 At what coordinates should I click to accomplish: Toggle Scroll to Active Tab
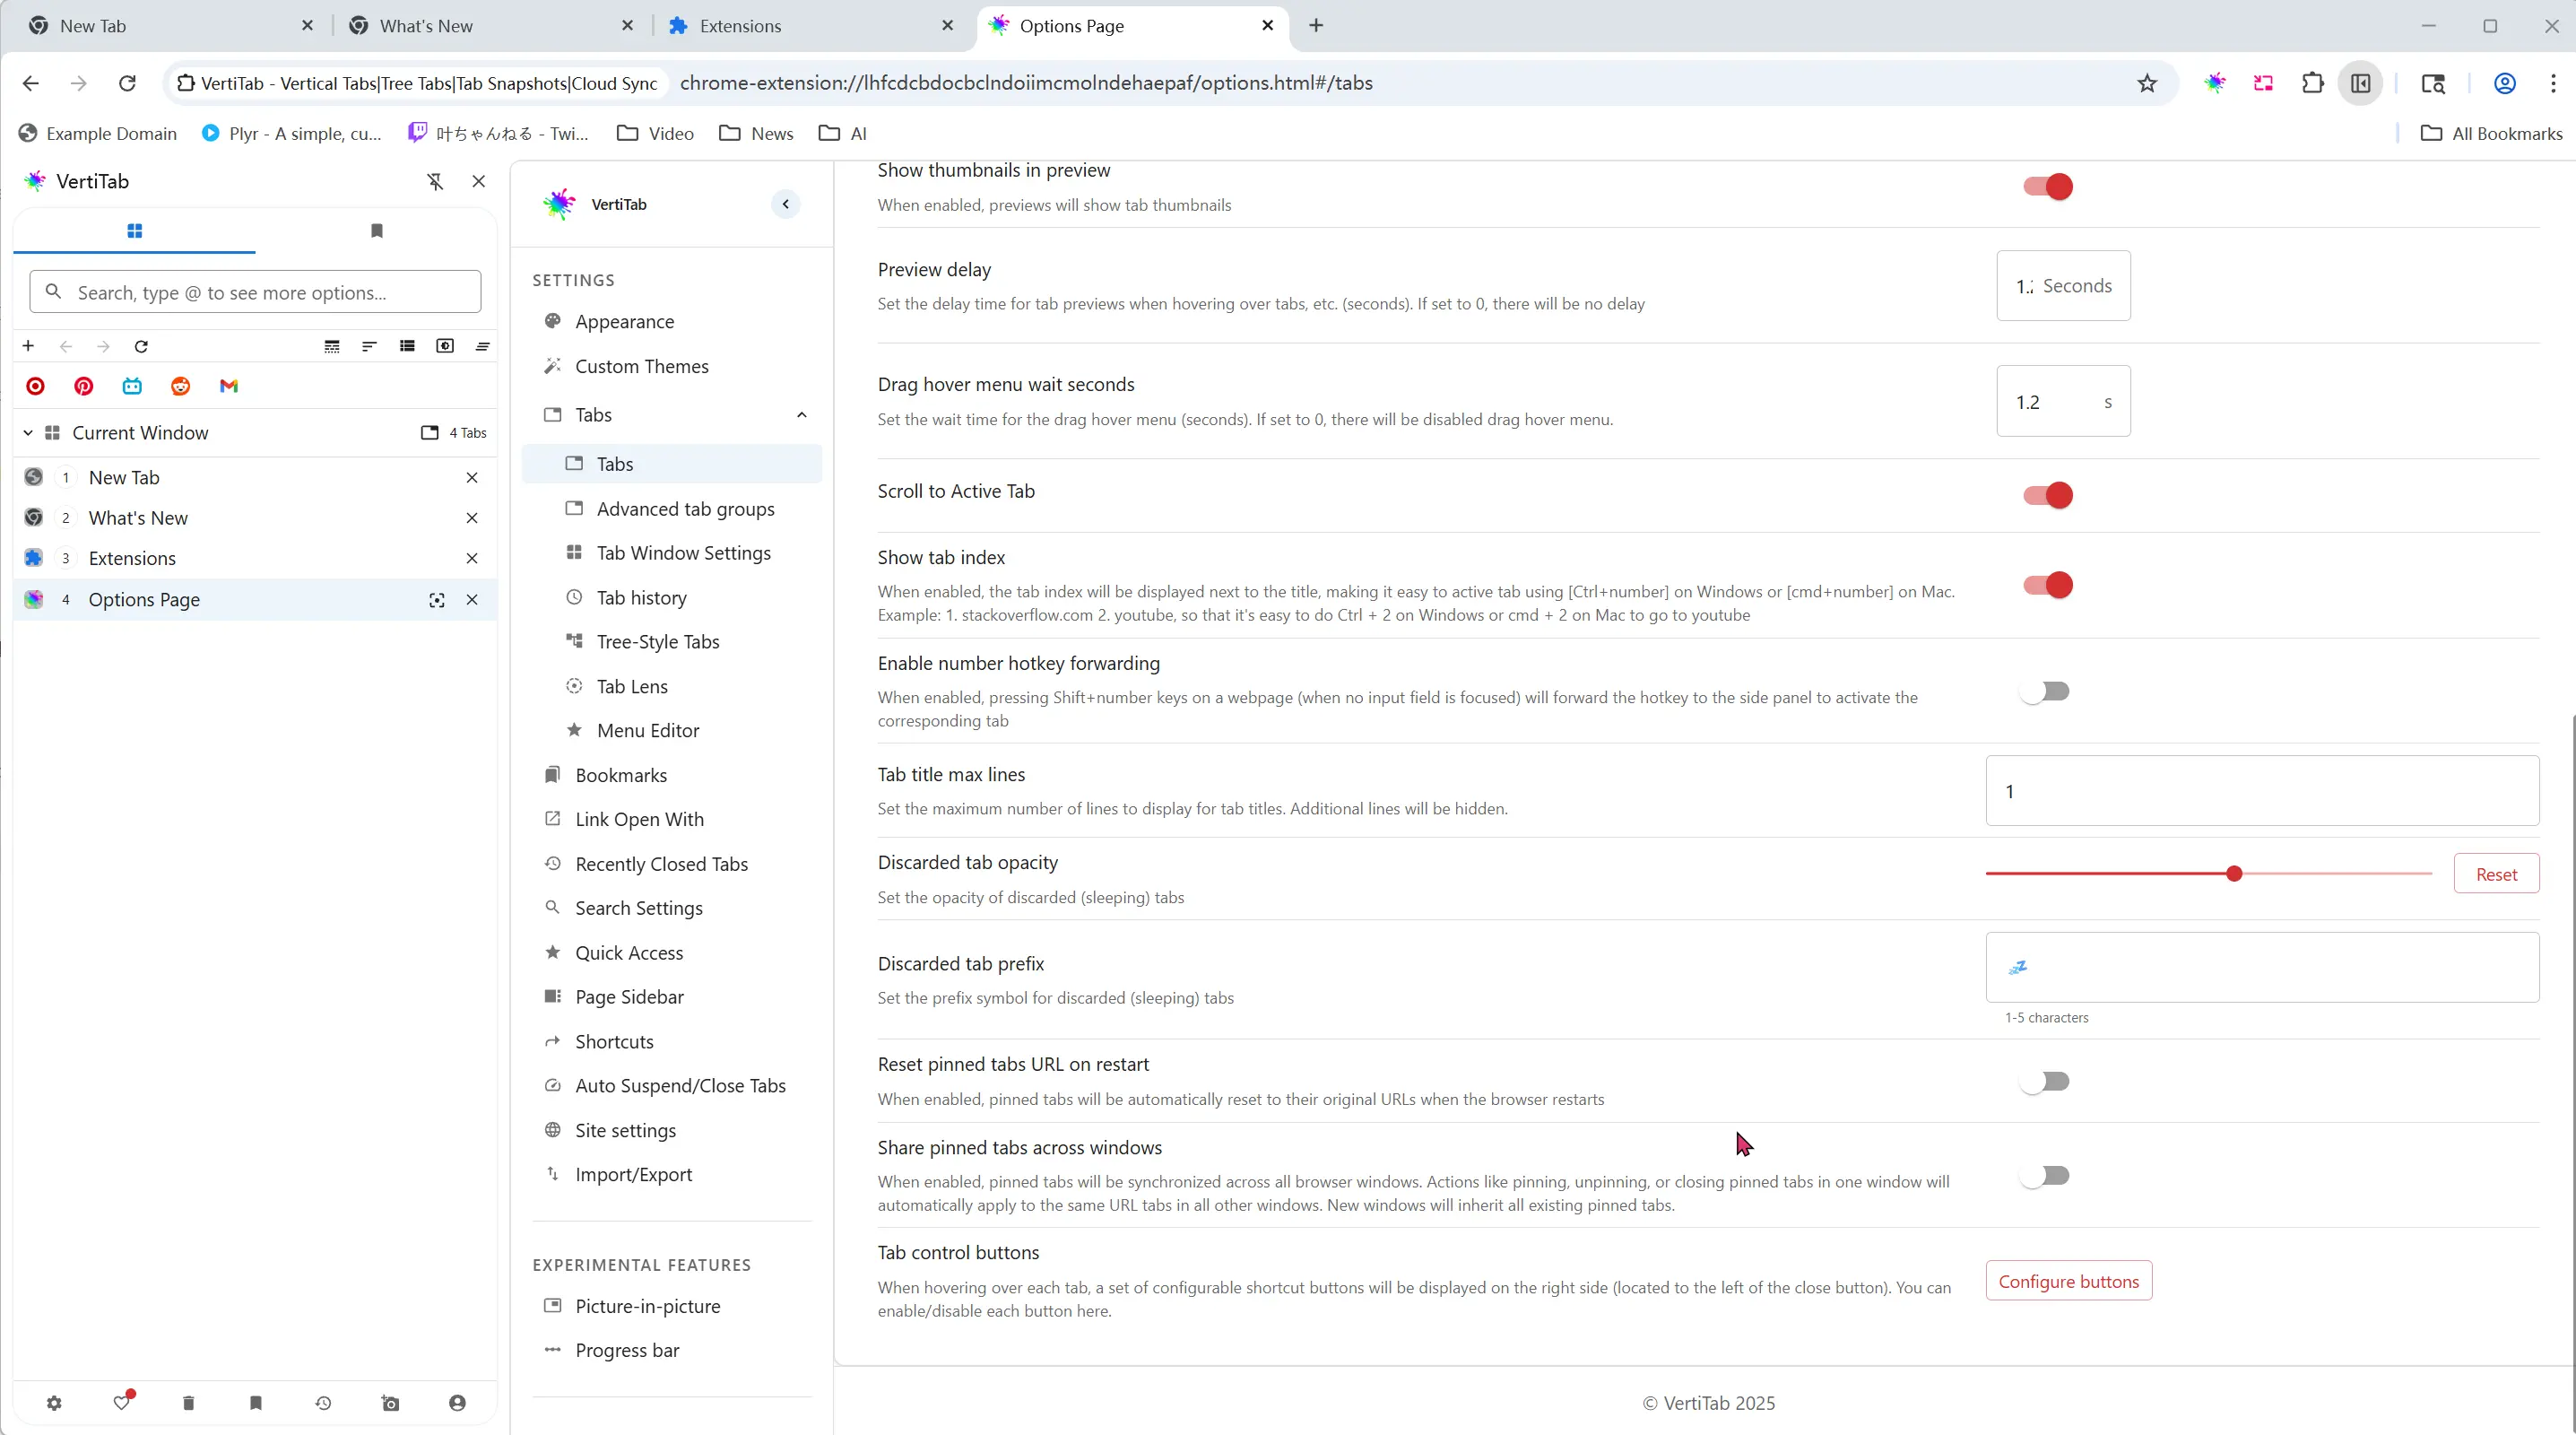click(x=2047, y=495)
